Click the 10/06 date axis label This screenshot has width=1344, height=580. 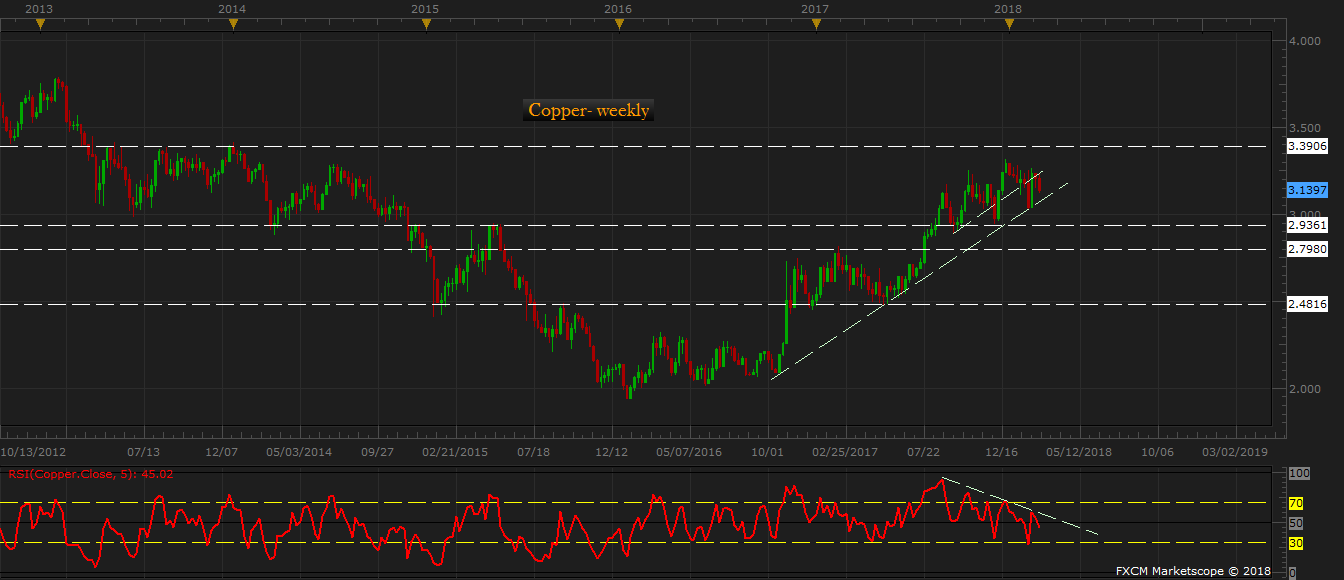1157,452
